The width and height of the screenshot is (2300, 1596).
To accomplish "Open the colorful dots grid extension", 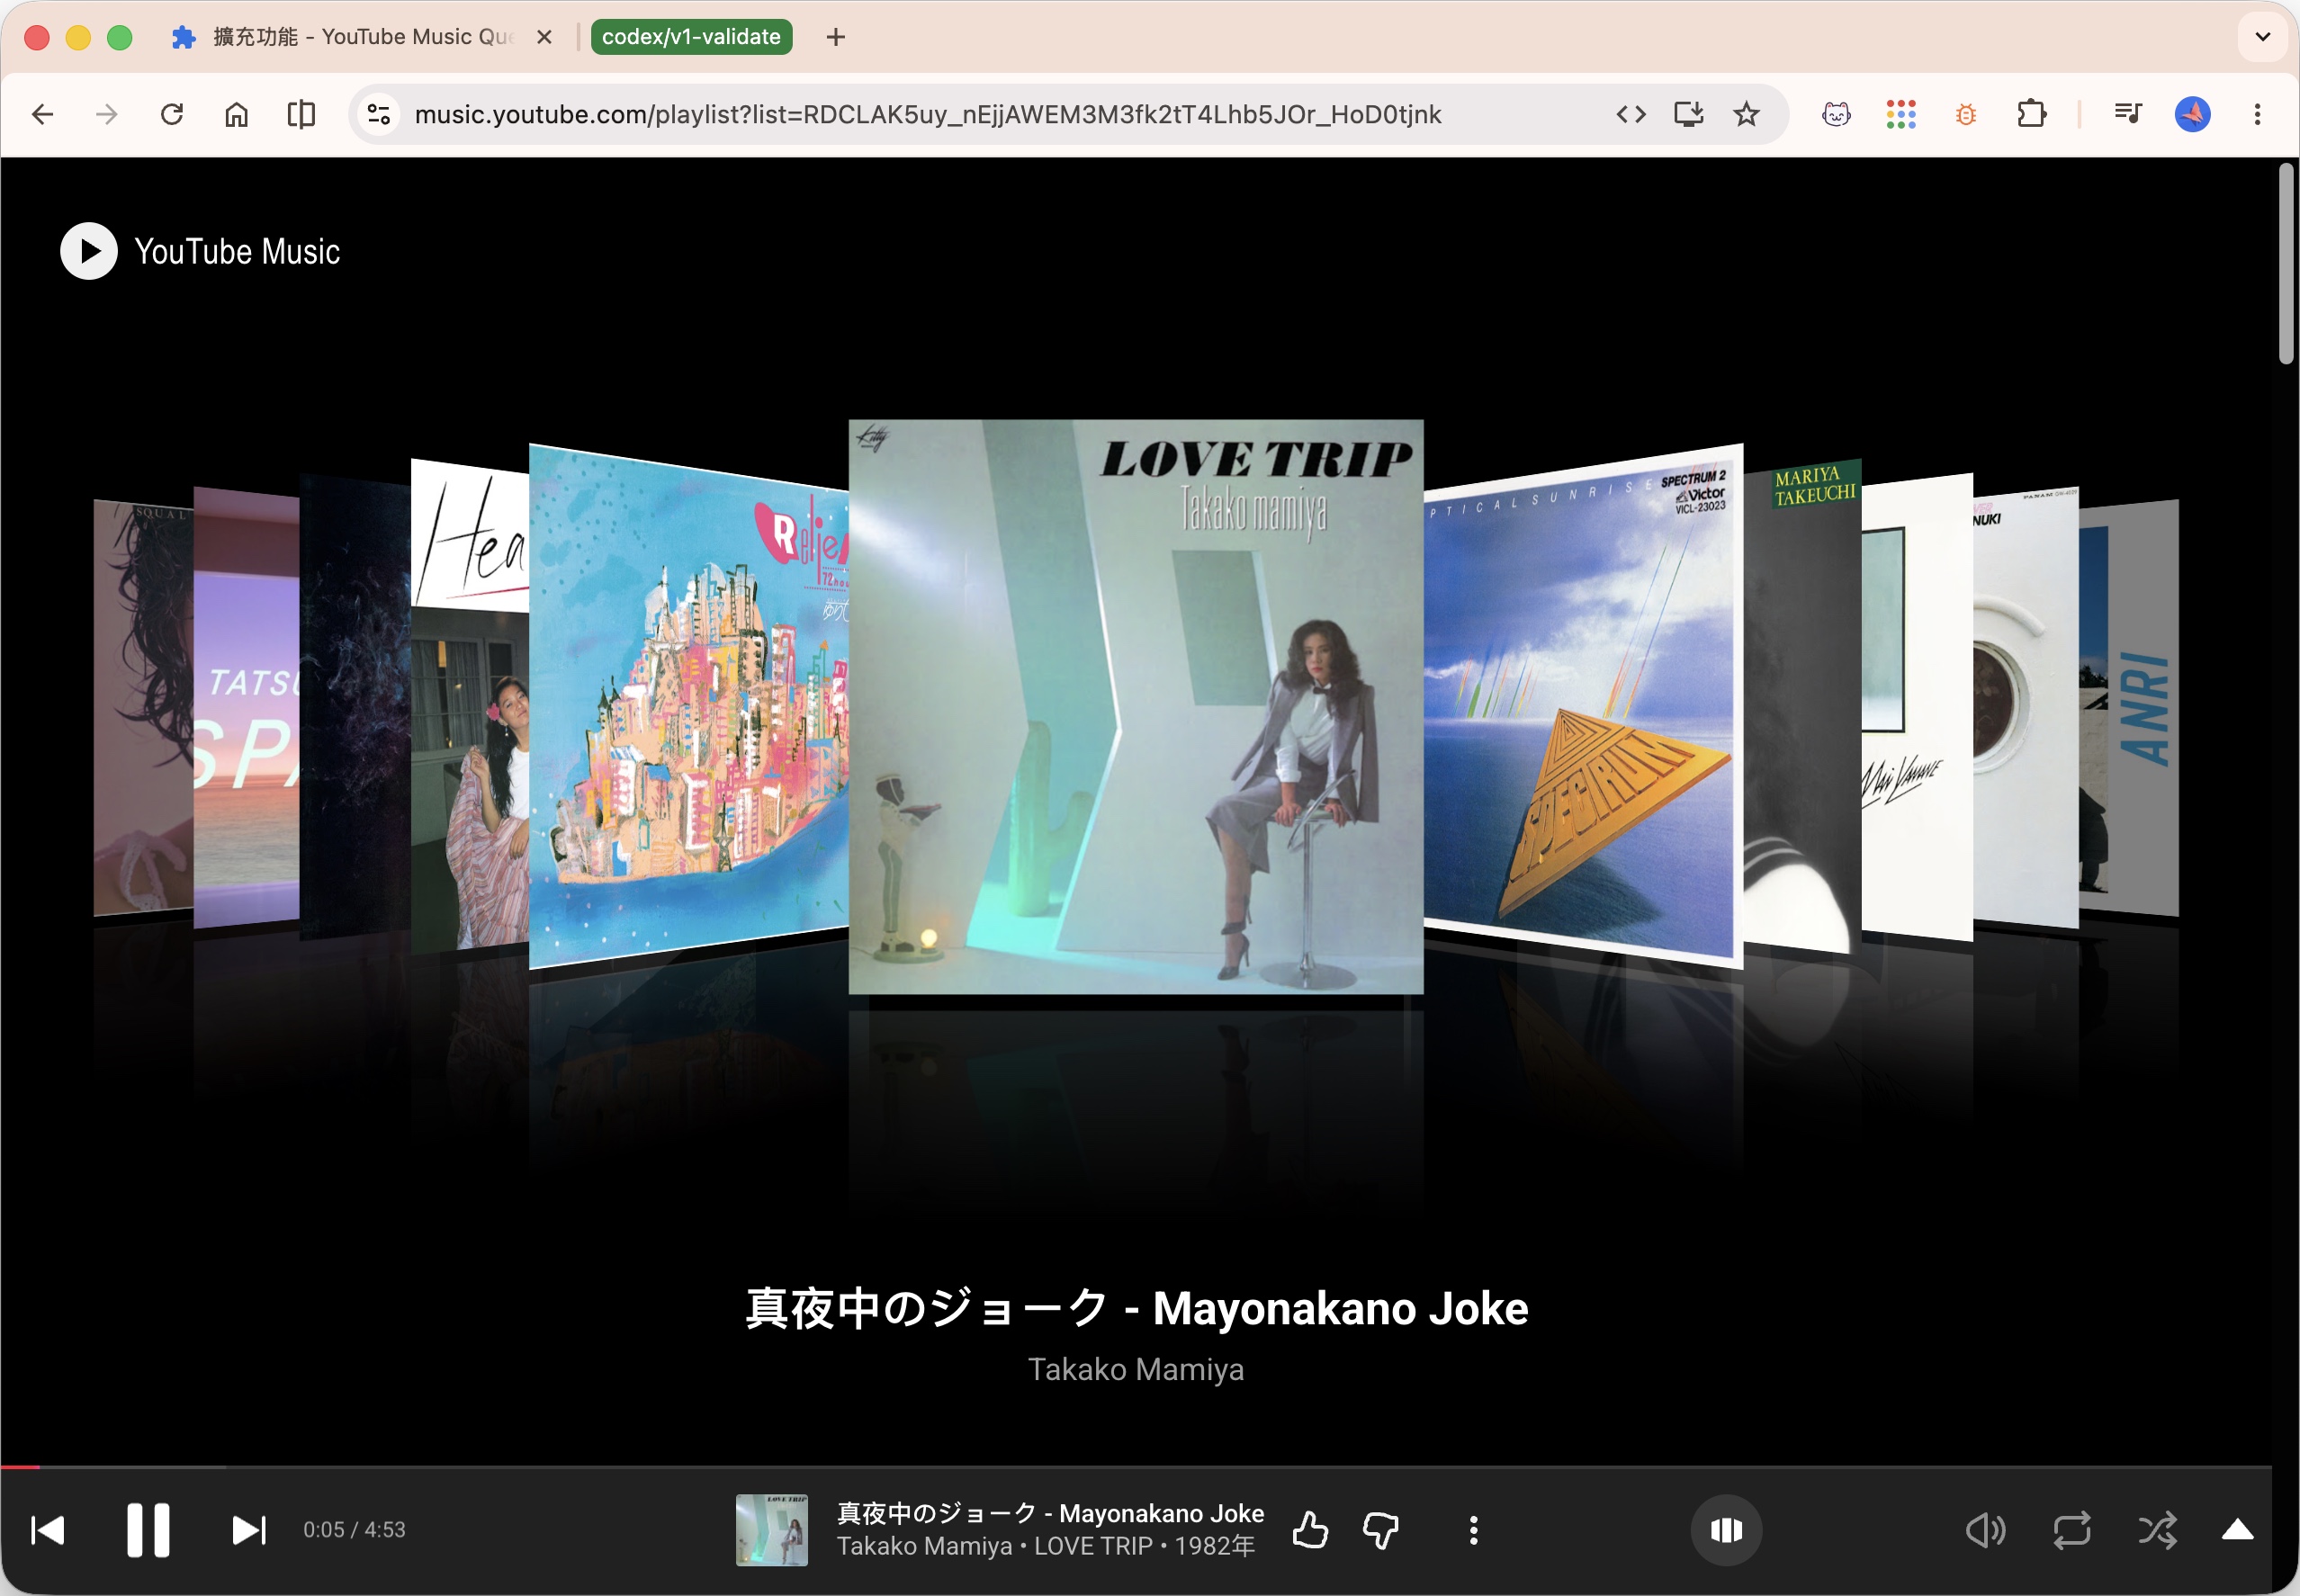I will 1901,114.
